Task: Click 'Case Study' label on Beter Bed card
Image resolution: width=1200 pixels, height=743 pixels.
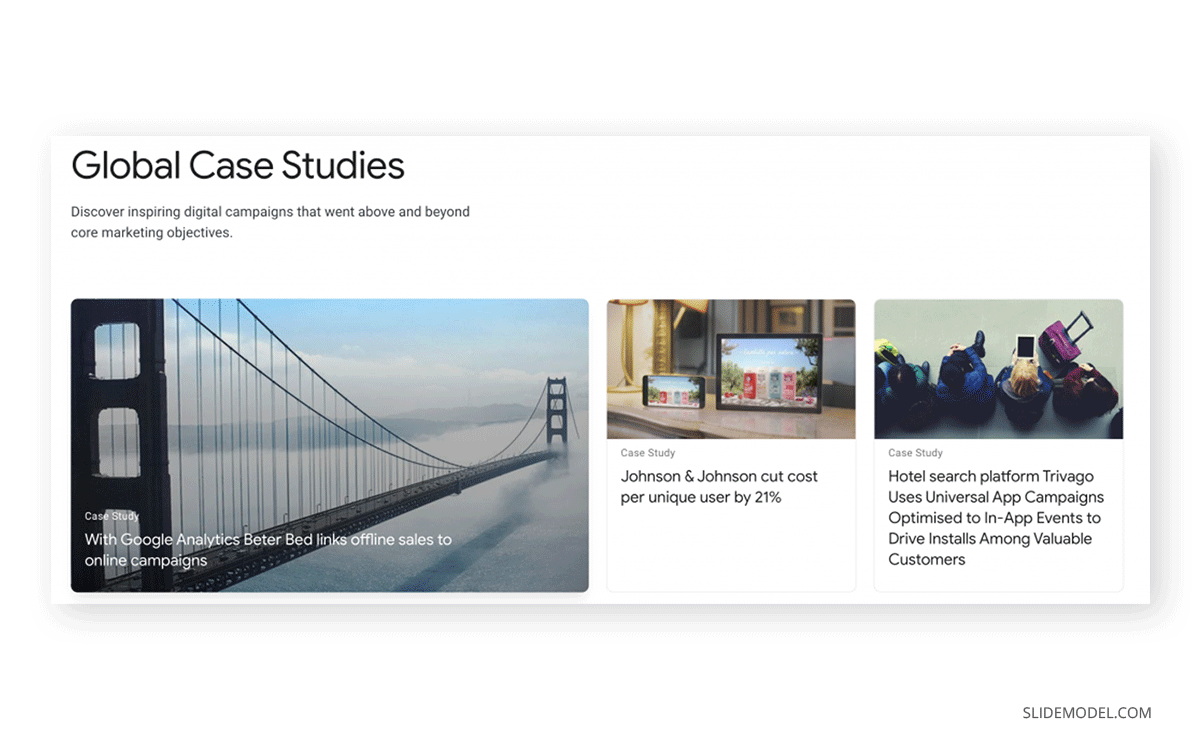Action: pyautogui.click(x=112, y=516)
